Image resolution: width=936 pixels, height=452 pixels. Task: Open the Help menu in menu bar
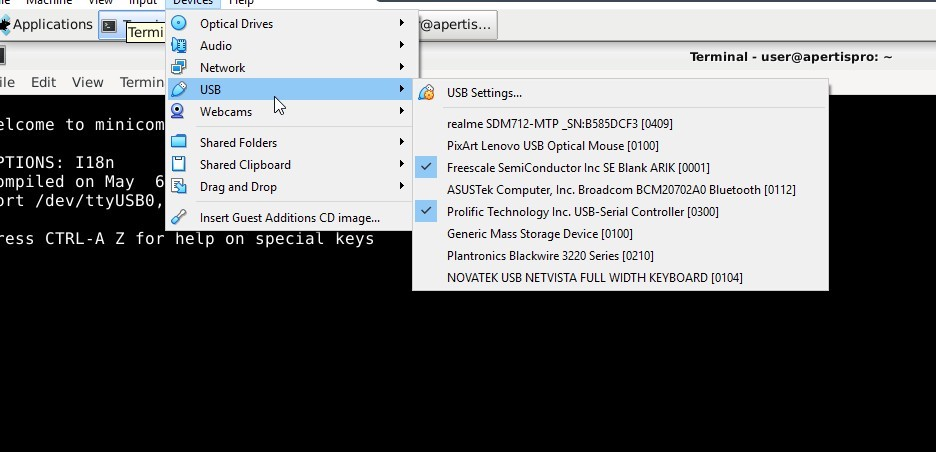coord(241,2)
